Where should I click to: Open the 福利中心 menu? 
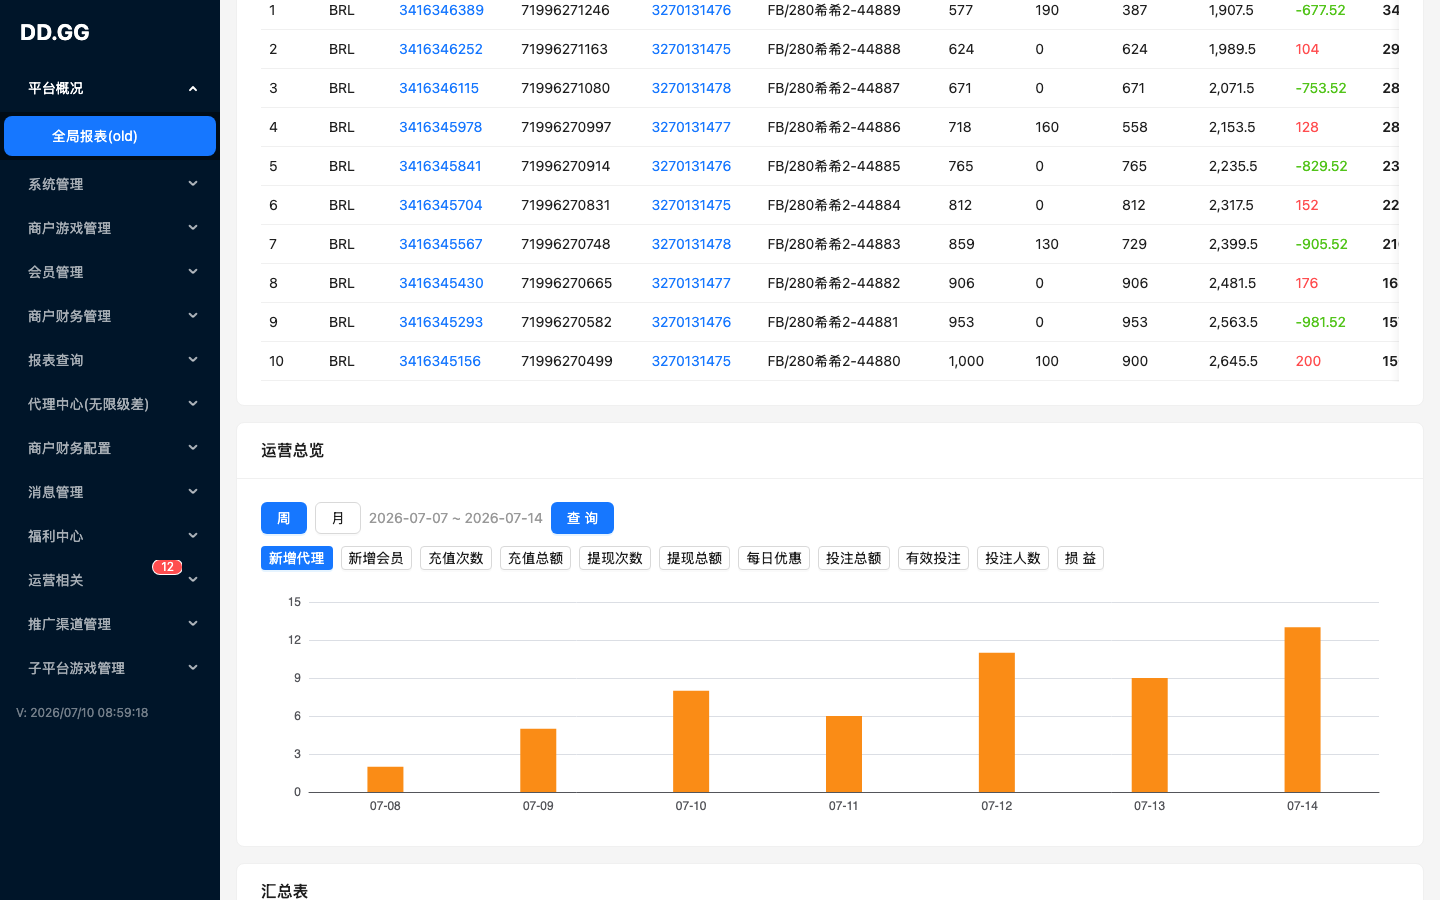click(110, 536)
